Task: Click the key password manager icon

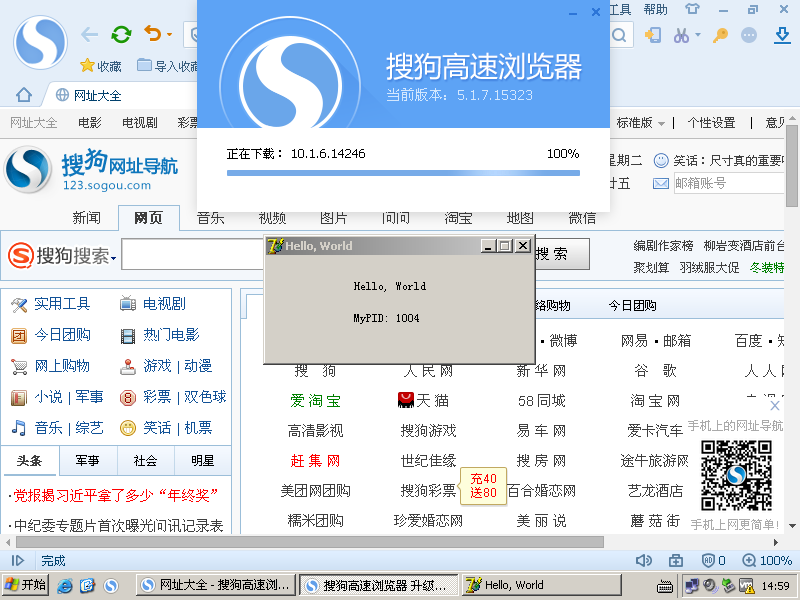Action: pyautogui.click(x=720, y=35)
